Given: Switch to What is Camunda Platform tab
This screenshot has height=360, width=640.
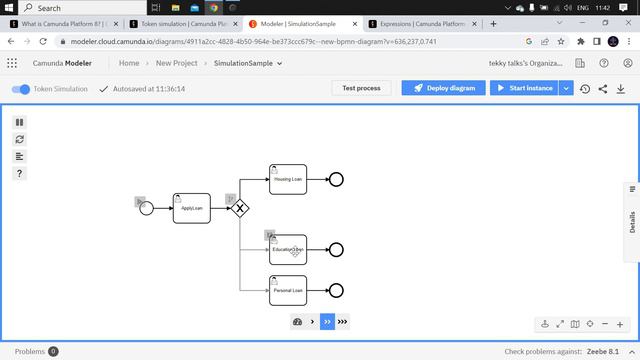Looking at the screenshot, I should click(x=64, y=24).
